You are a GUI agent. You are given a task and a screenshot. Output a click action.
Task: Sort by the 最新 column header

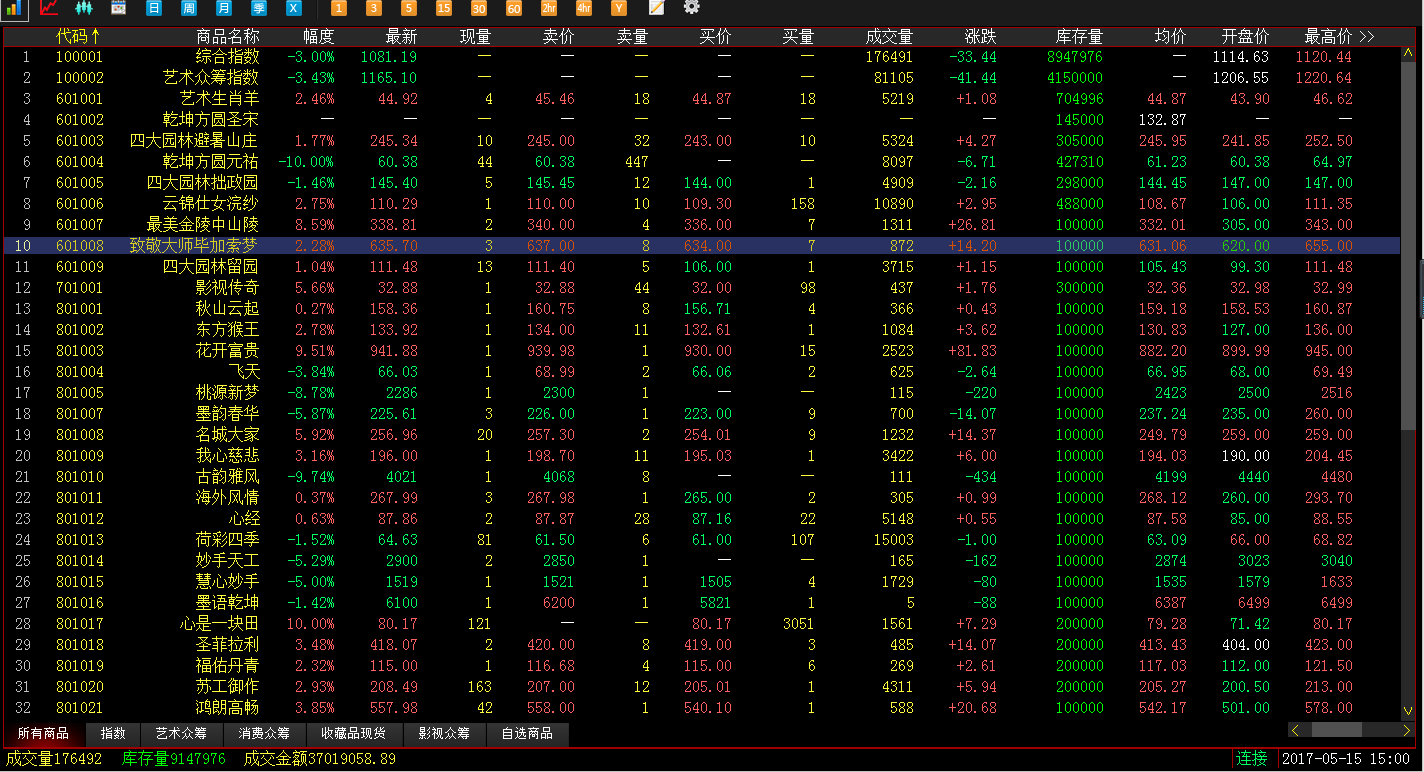pos(401,36)
